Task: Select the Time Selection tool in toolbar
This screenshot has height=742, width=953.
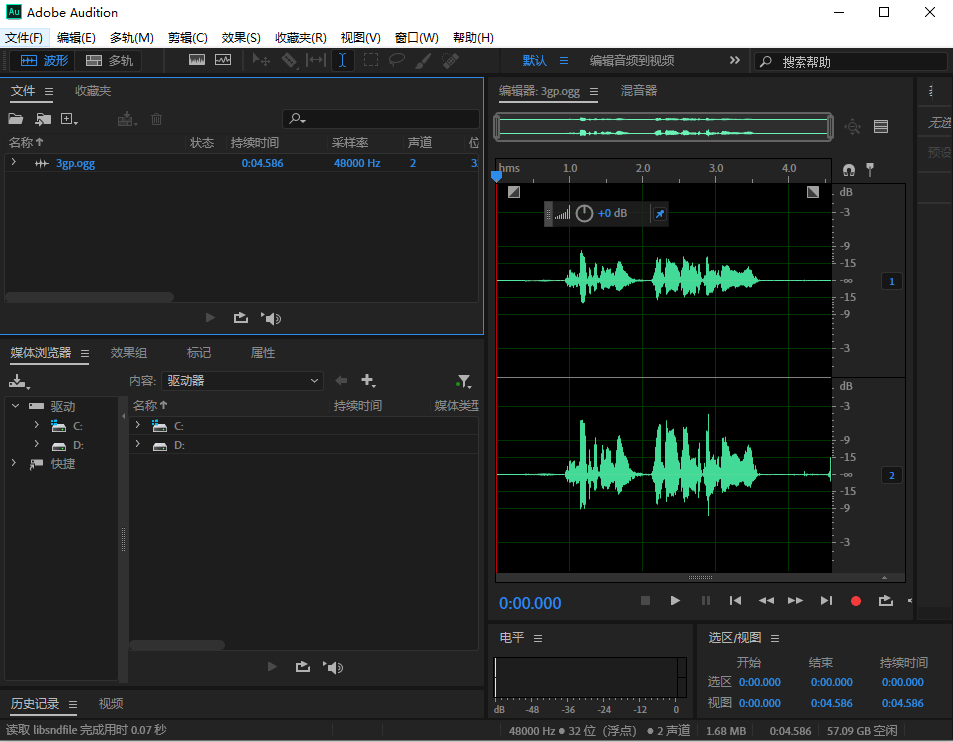Action: (343, 60)
